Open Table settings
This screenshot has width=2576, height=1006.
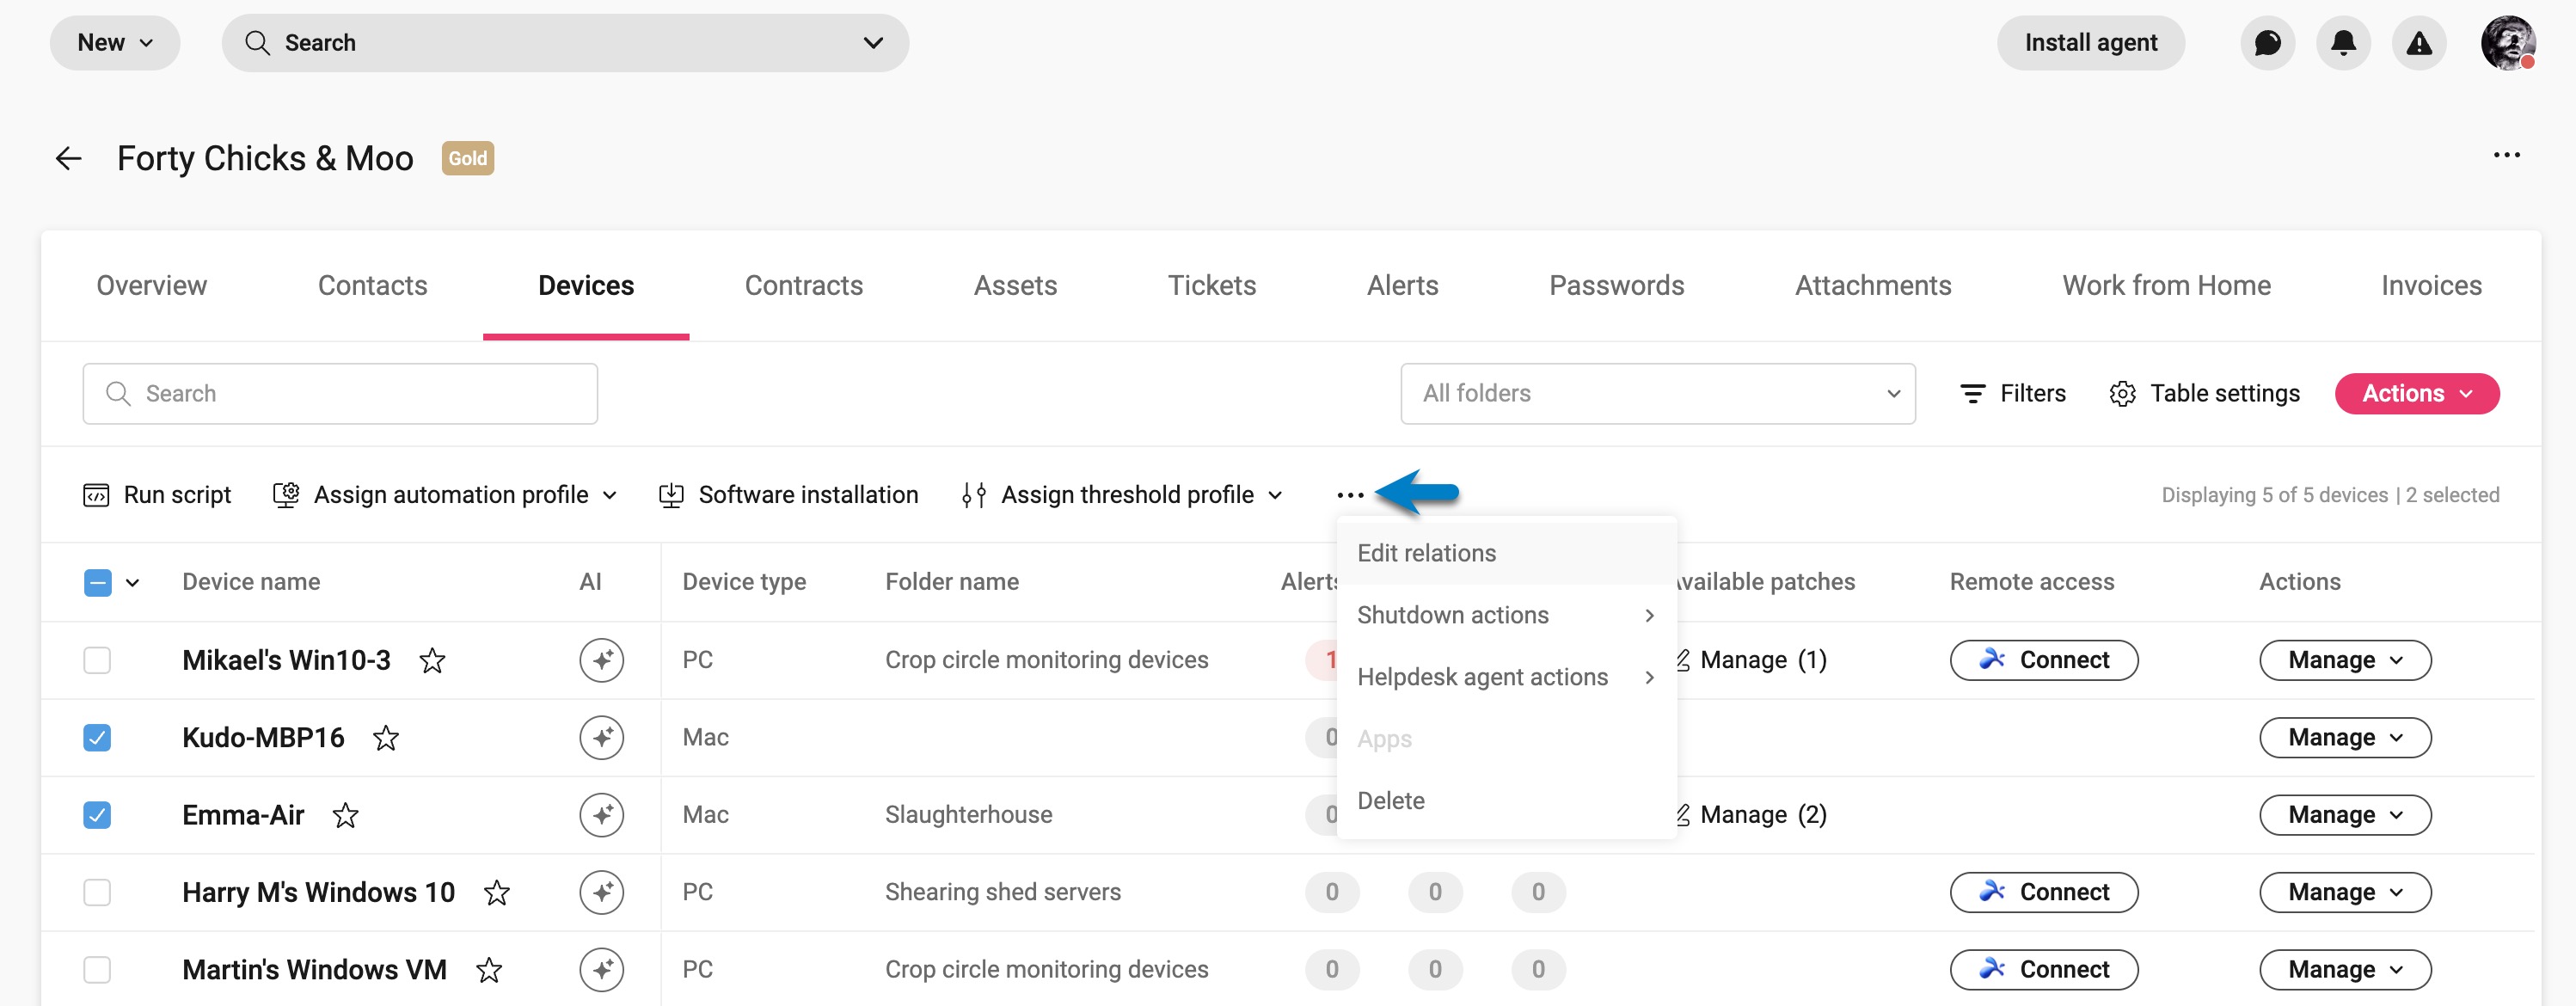[x=2204, y=394]
